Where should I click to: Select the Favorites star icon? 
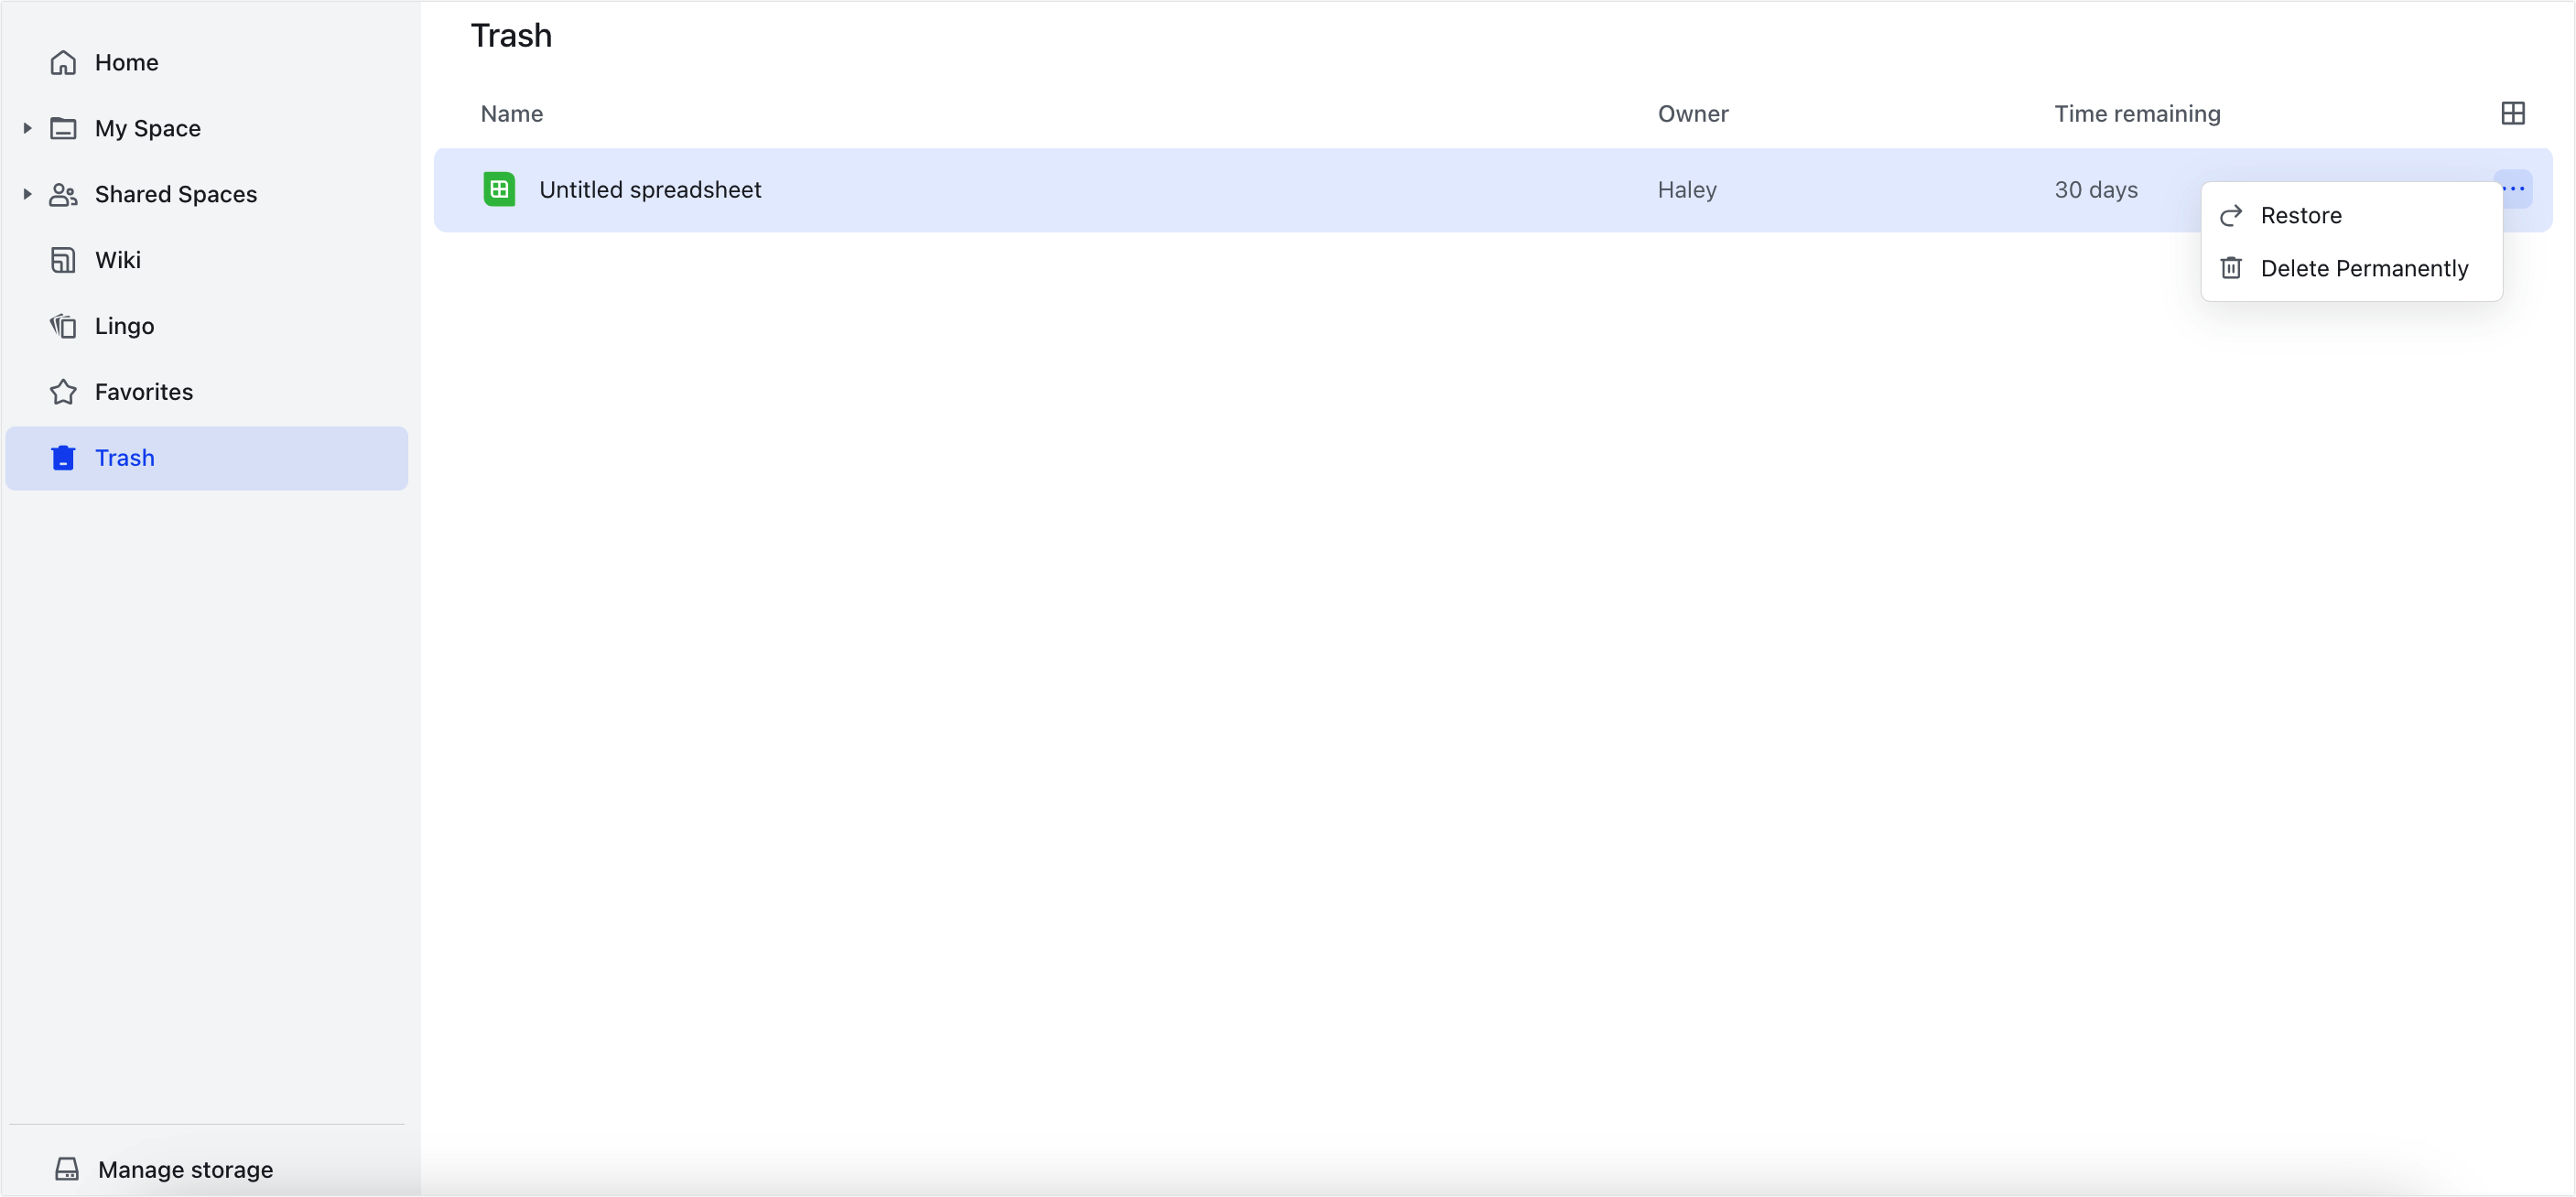(x=63, y=391)
